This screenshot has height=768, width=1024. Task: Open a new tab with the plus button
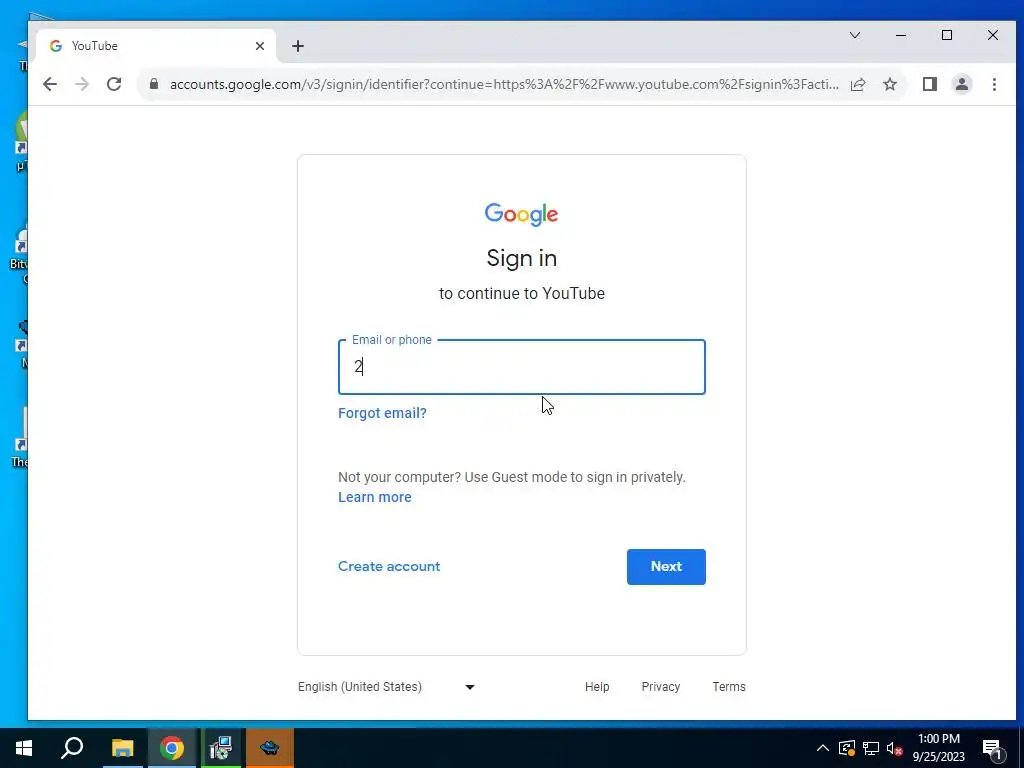pyautogui.click(x=298, y=46)
